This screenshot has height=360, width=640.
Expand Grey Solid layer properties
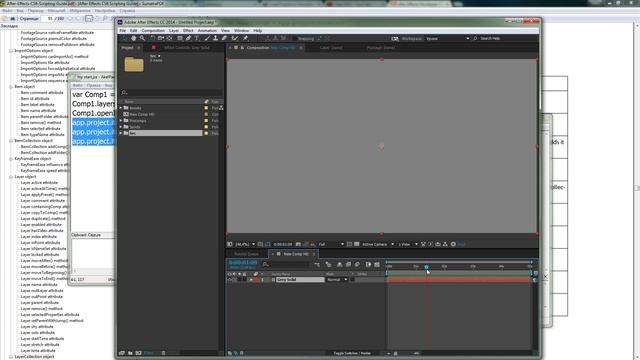(251, 280)
